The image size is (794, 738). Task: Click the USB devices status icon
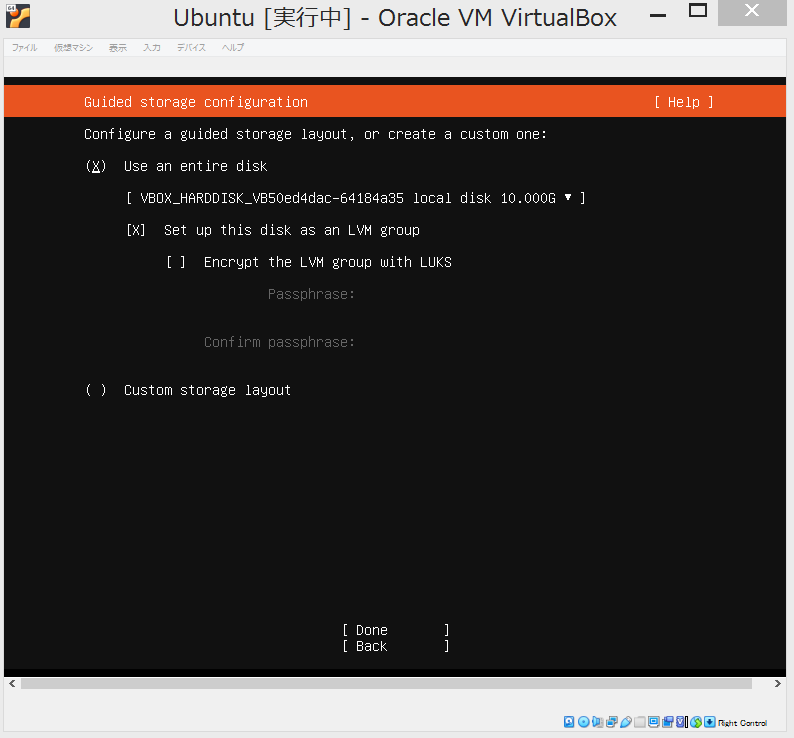(626, 722)
